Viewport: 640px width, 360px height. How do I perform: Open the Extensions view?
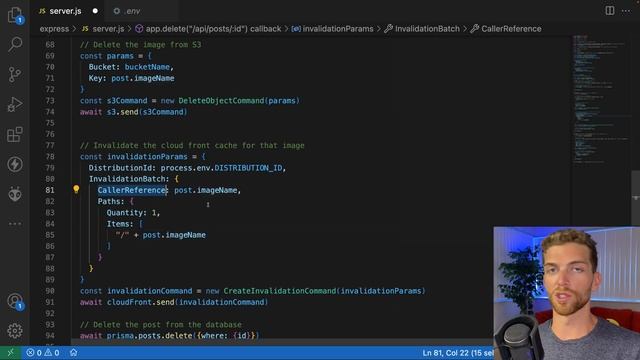coord(15,134)
